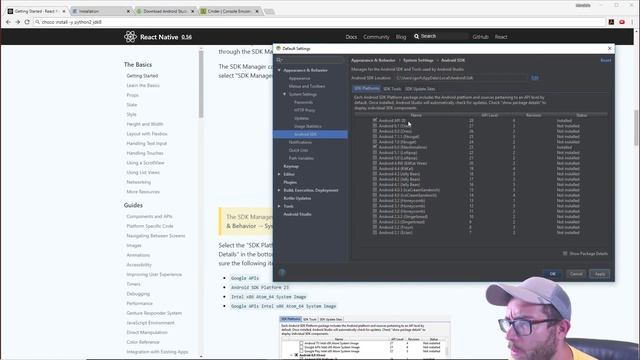Click the settings search magnifier icon
This screenshot has height=360, width=640.
[x=279, y=60]
